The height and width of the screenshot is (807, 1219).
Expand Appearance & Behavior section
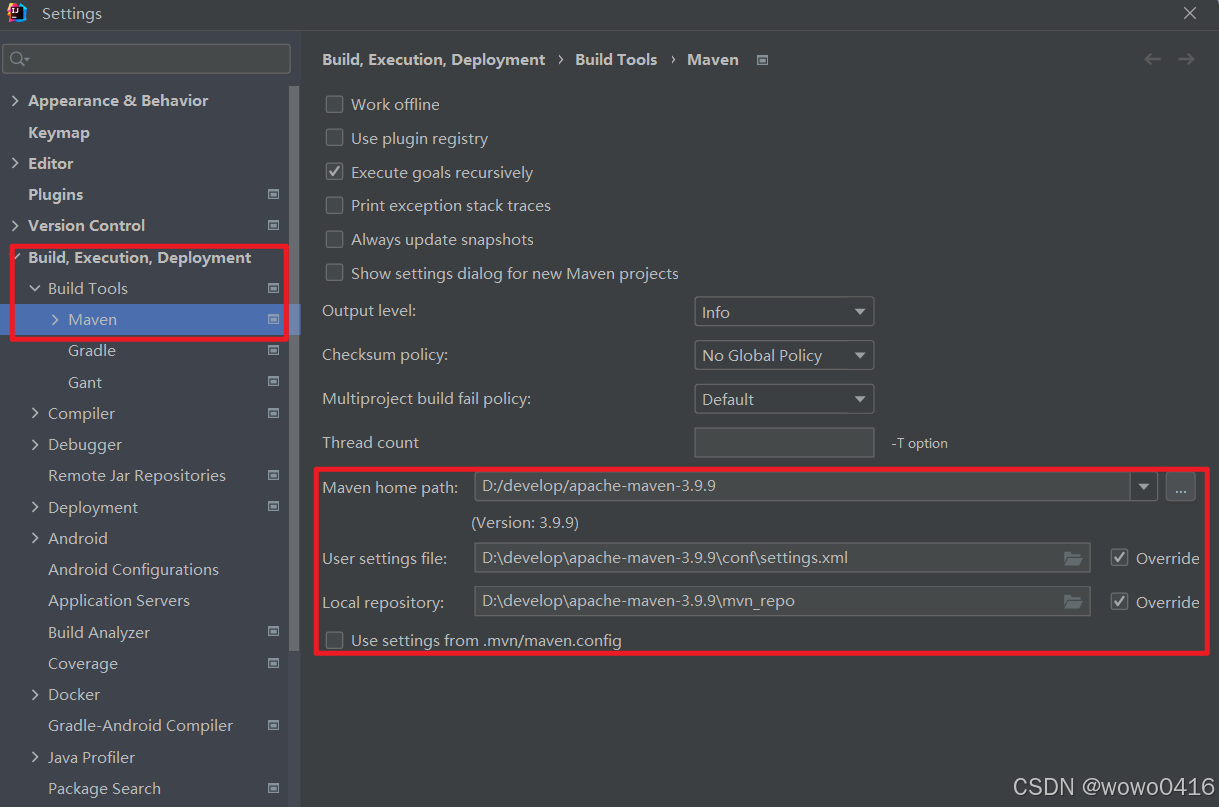pos(15,101)
